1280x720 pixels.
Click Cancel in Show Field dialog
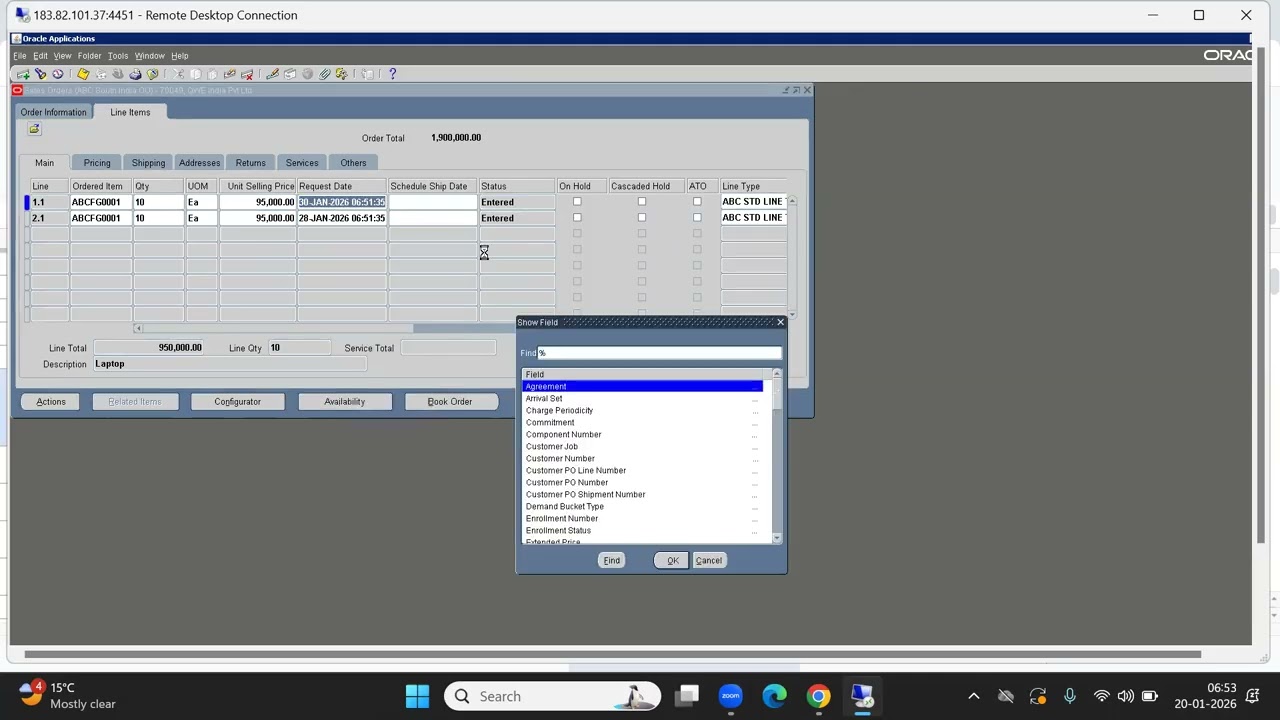pyautogui.click(x=708, y=560)
